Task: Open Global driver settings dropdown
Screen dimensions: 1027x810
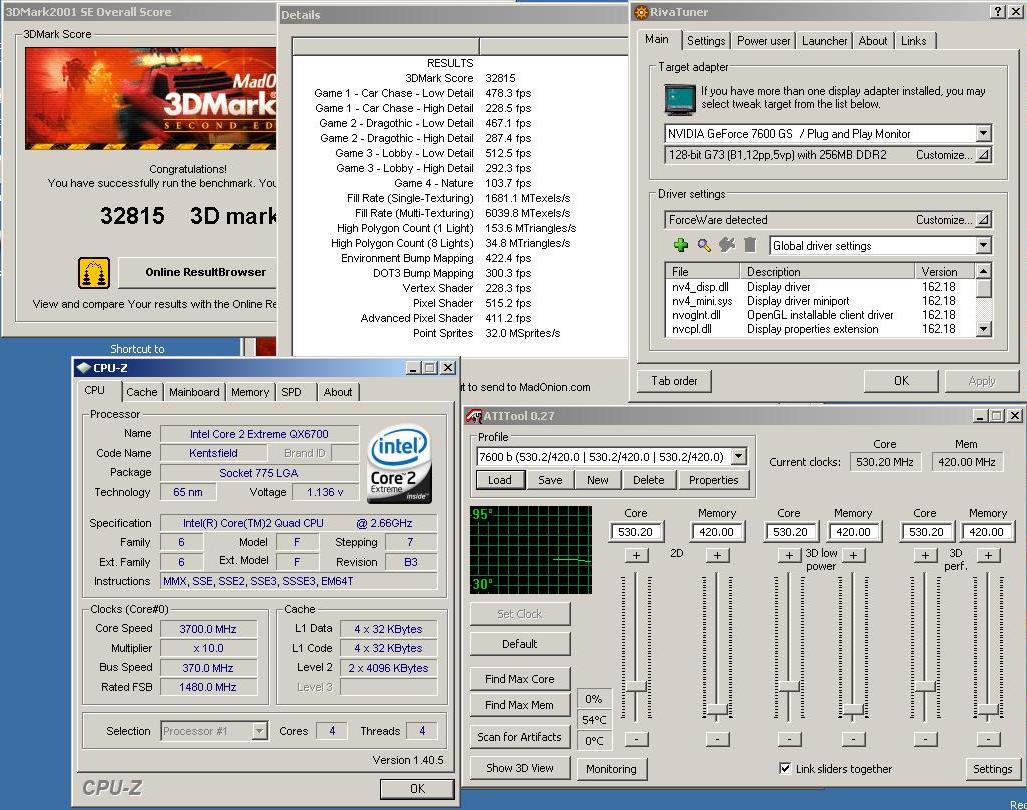Action: tap(983, 246)
